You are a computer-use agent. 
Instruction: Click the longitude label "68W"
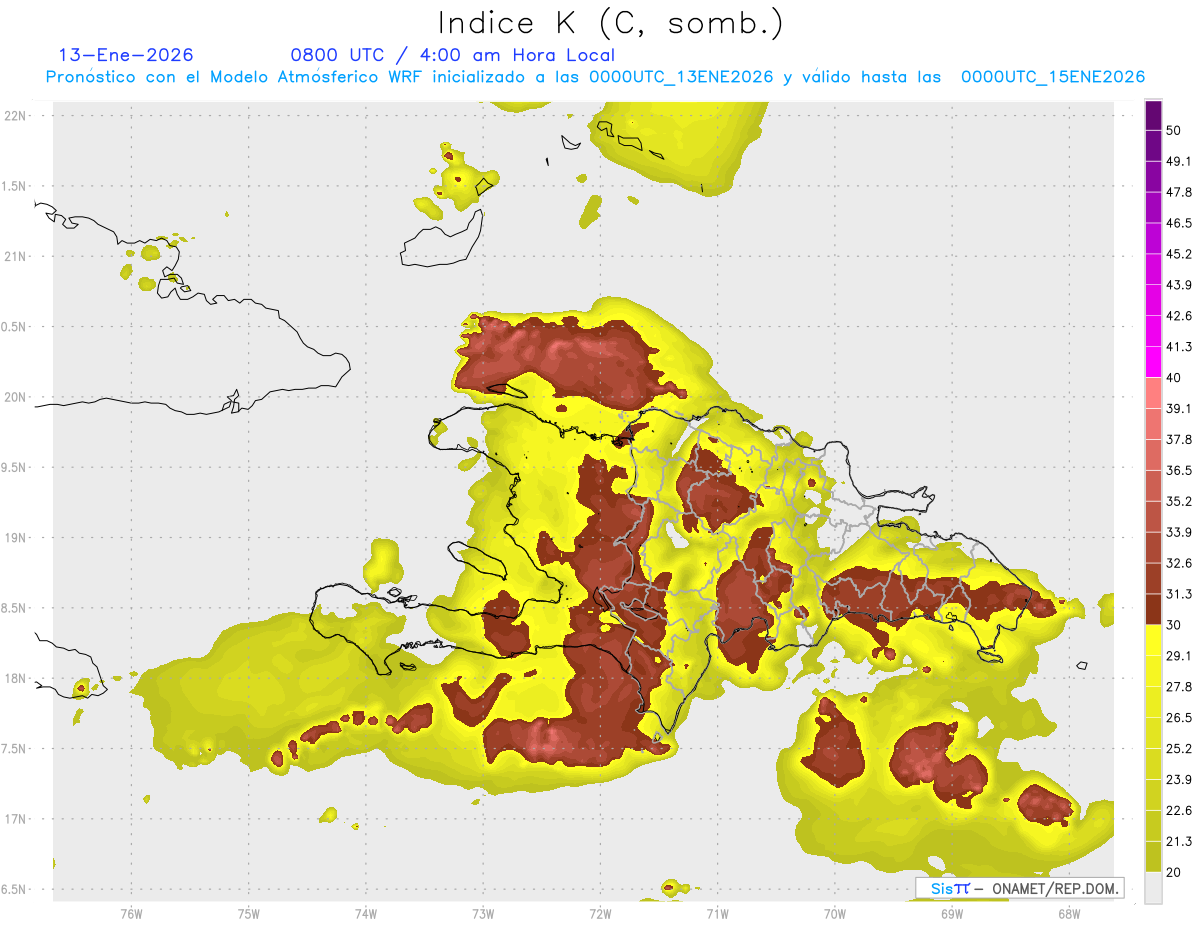[x=1068, y=913]
